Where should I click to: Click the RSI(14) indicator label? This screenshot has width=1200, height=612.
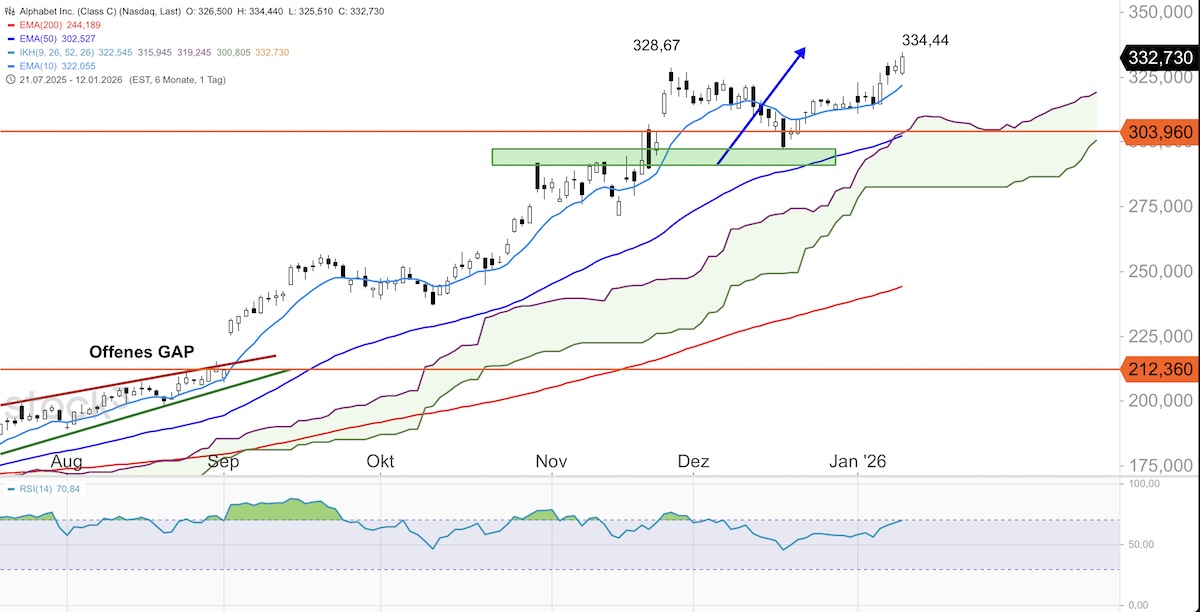coord(36,491)
